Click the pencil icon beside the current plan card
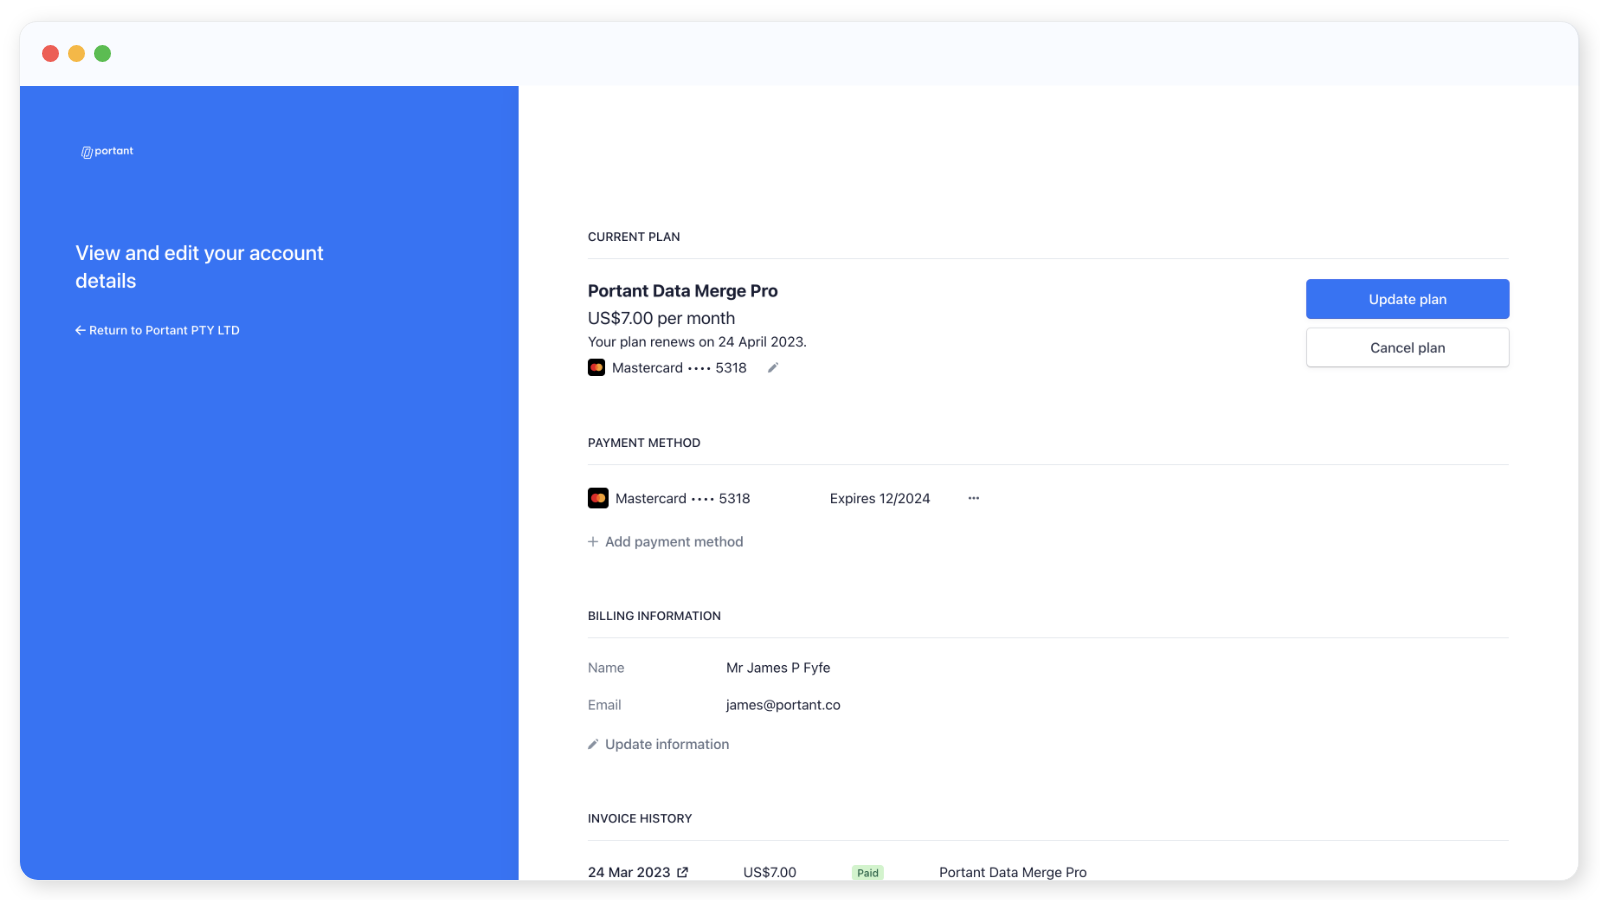Screen dimensions: 1600x900 pos(772,368)
